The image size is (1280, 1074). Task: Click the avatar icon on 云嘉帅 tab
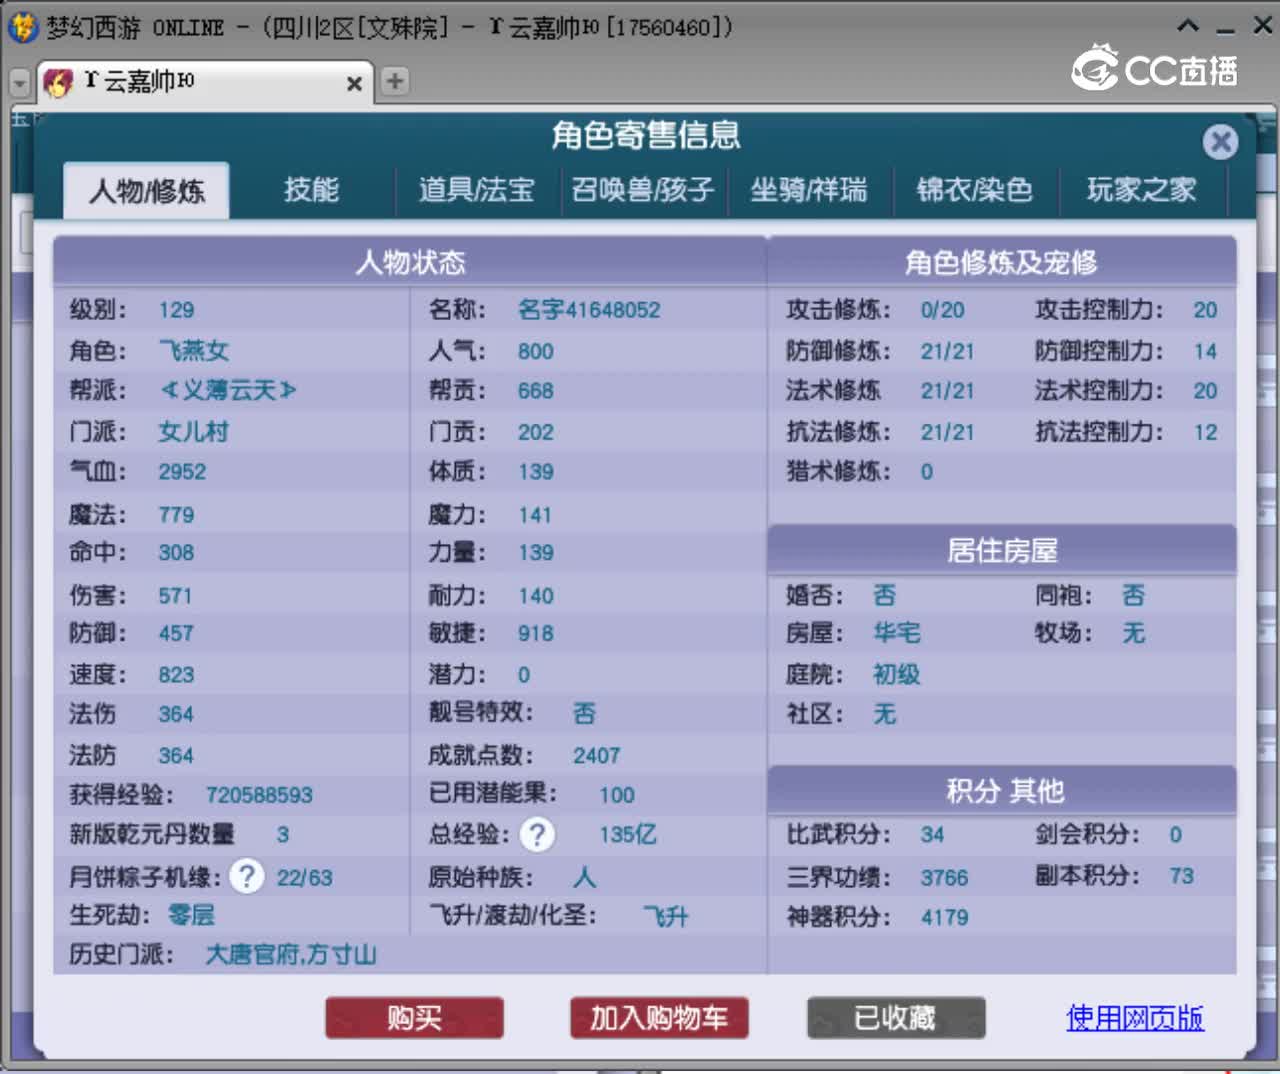point(59,82)
